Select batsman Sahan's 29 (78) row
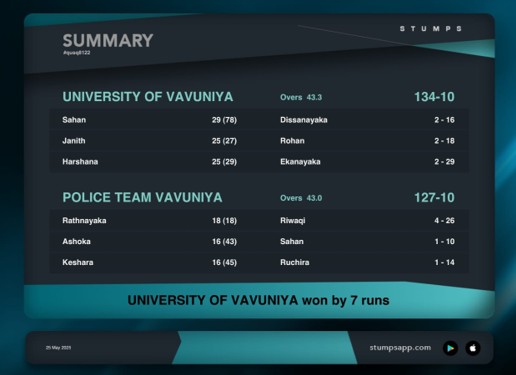Viewport: 516px width, 375px height. coord(150,120)
